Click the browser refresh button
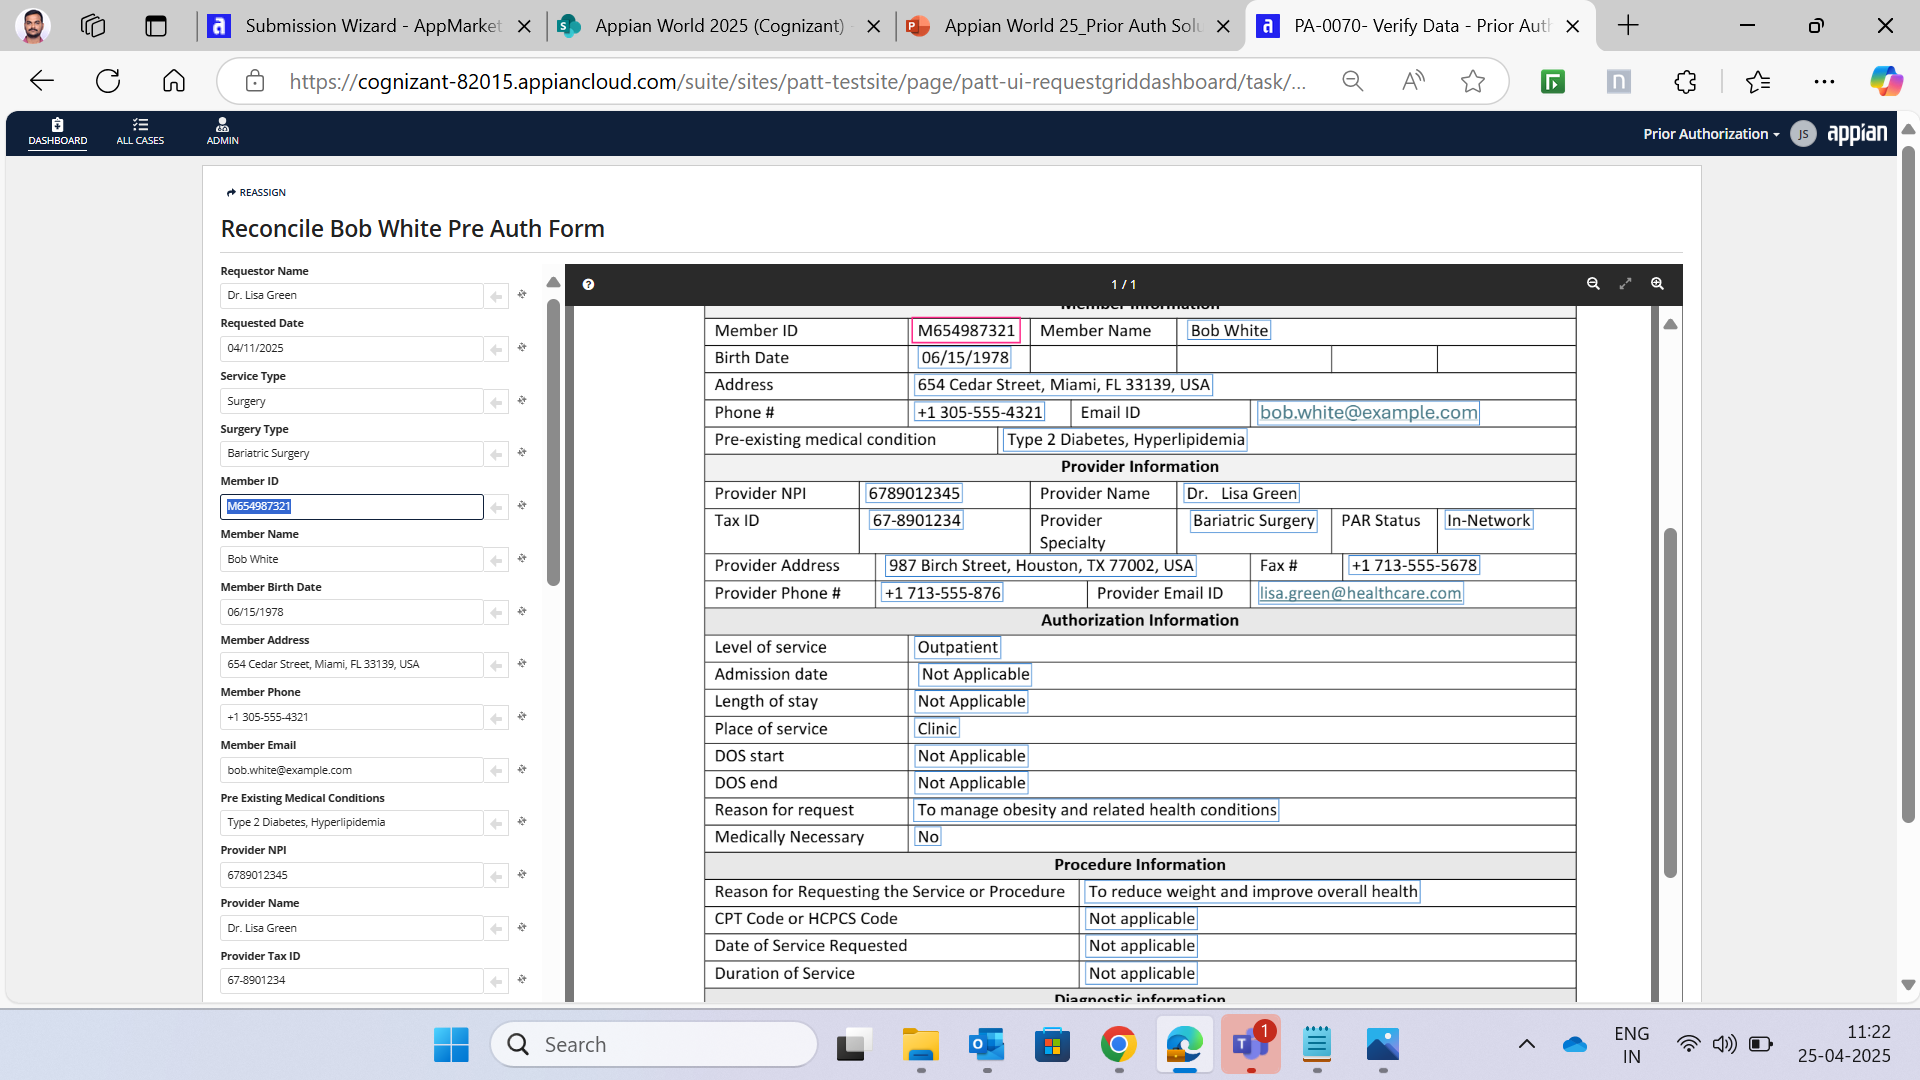 click(x=108, y=82)
